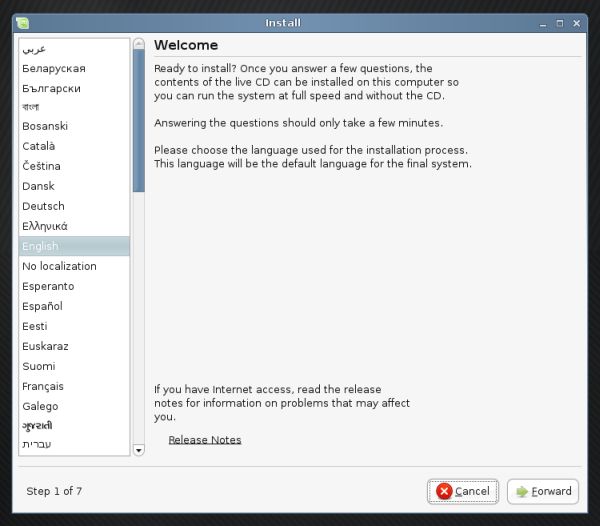Click the Cancel button

point(463,491)
